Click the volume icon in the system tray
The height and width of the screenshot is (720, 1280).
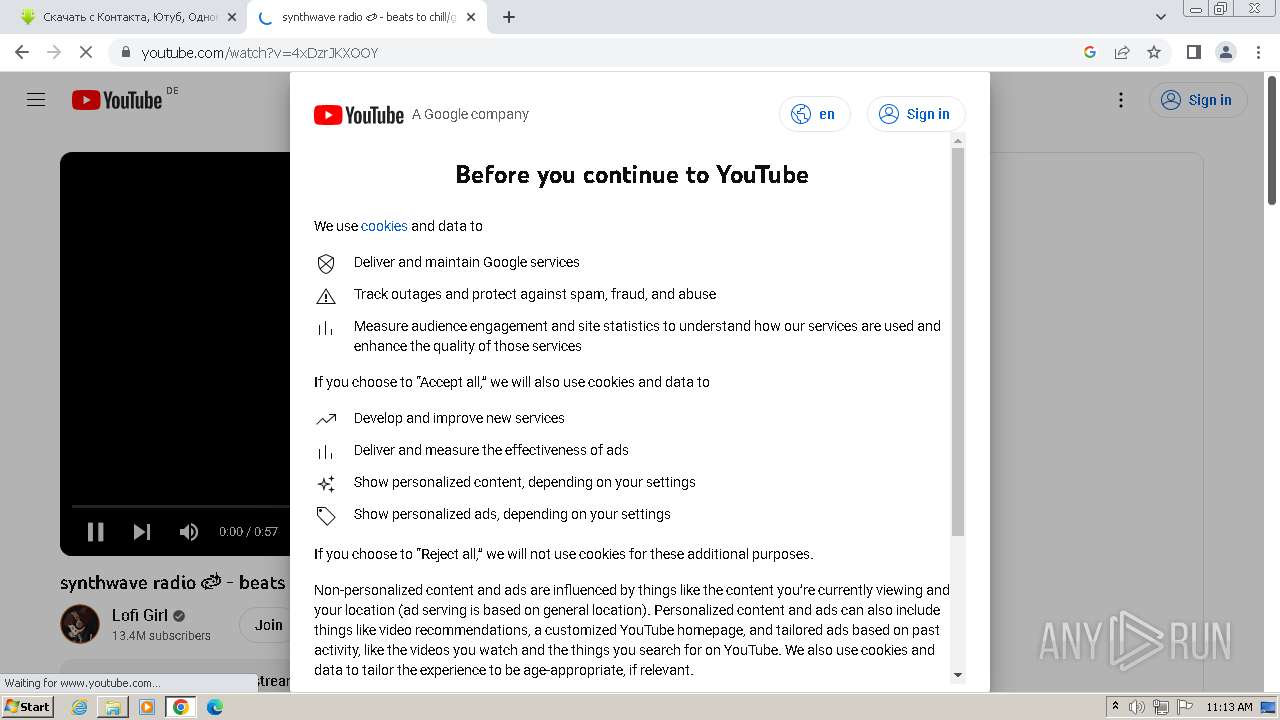(1137, 707)
